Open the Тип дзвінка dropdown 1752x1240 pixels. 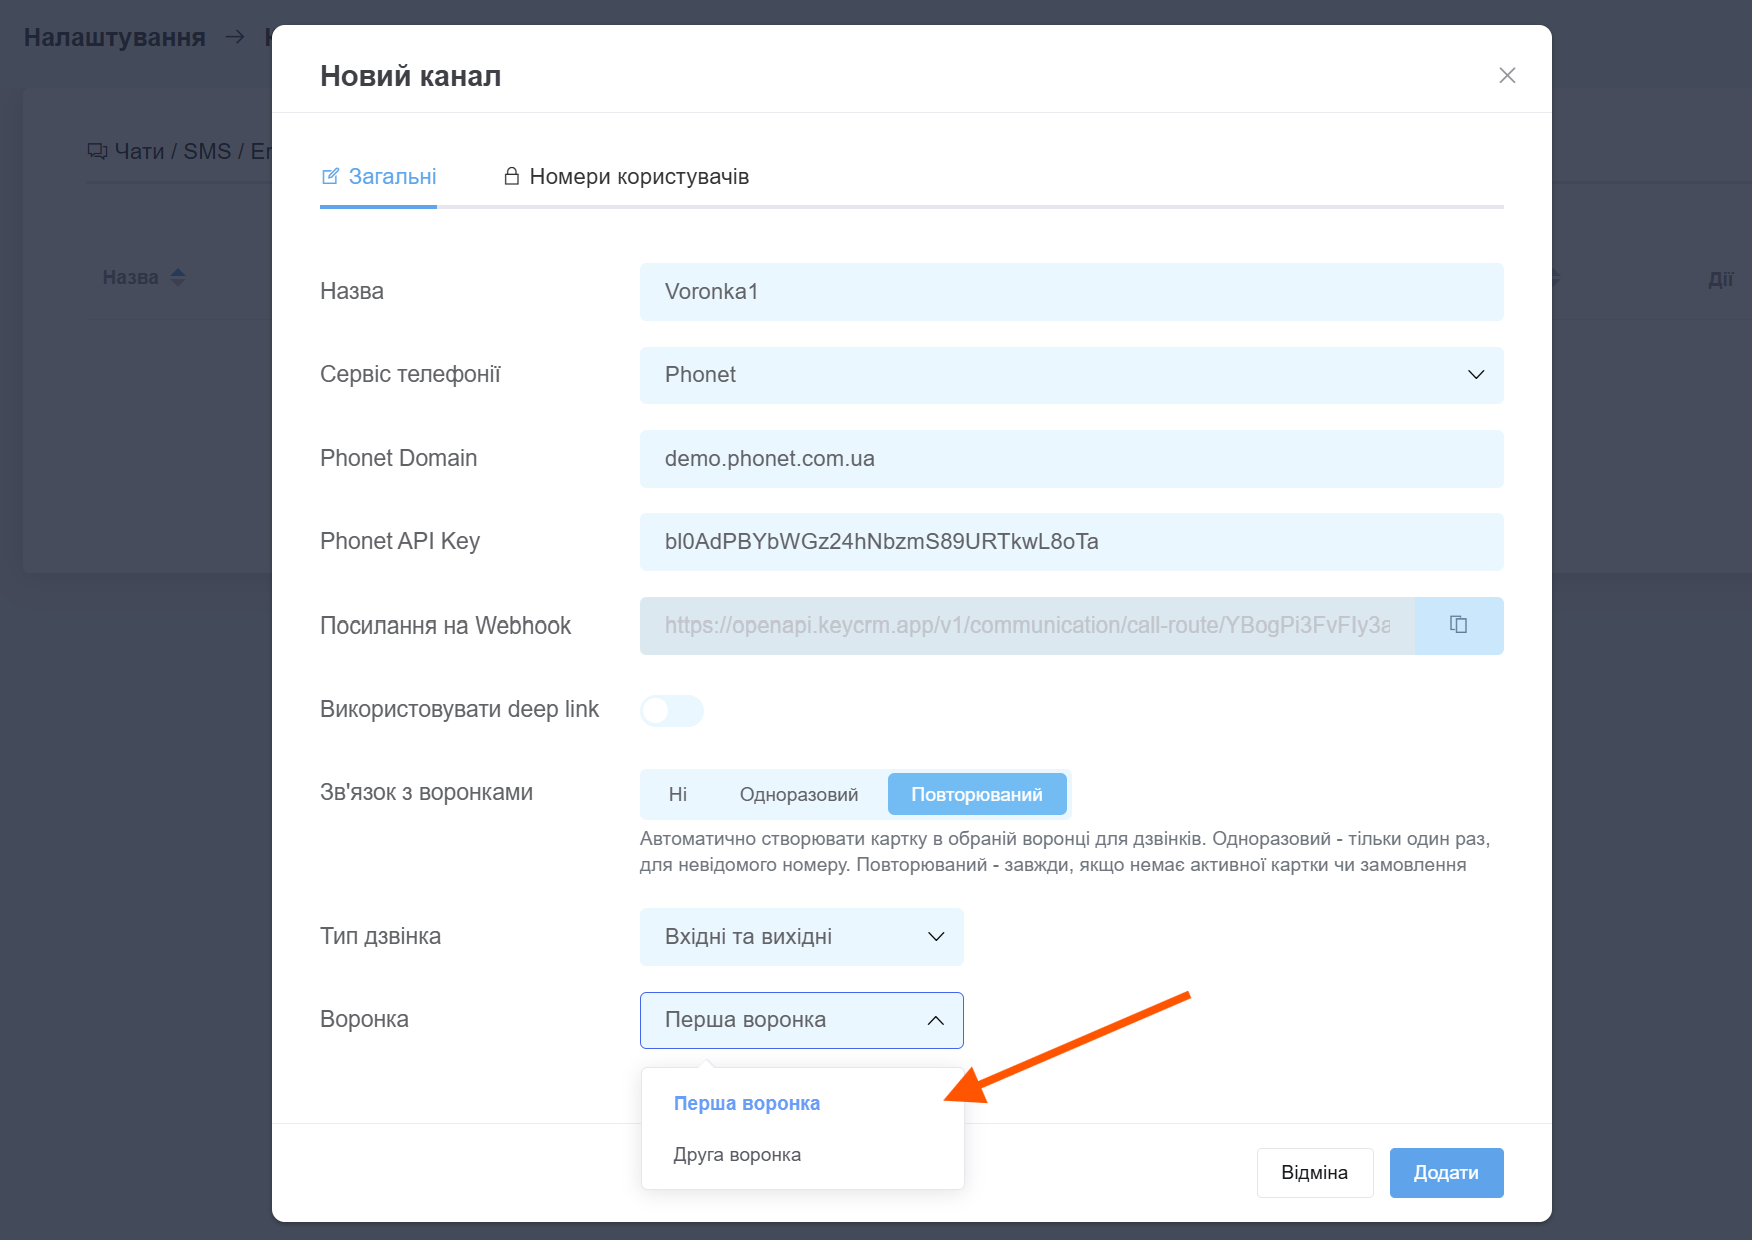pyautogui.click(x=801, y=937)
